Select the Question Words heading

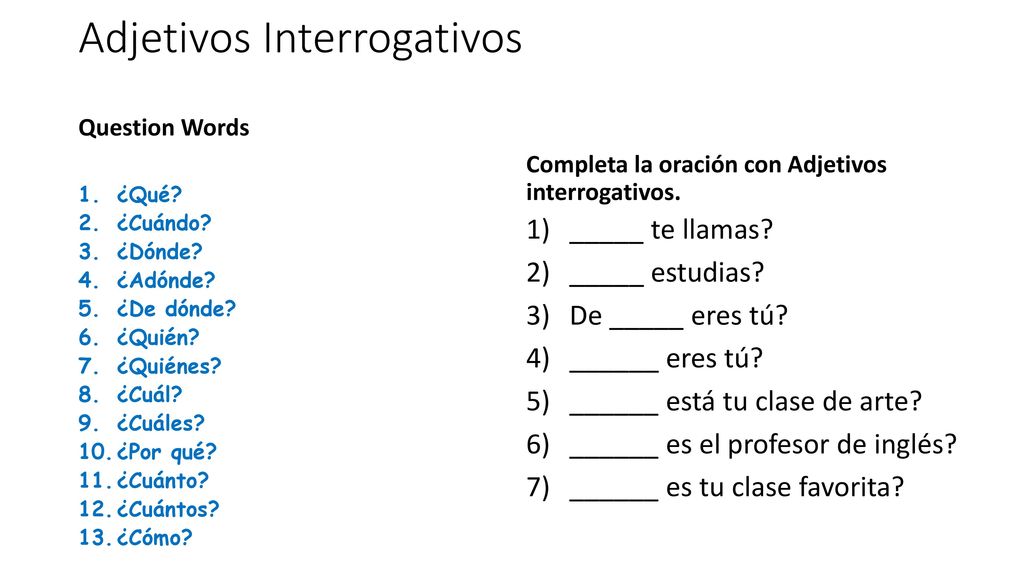click(x=164, y=128)
